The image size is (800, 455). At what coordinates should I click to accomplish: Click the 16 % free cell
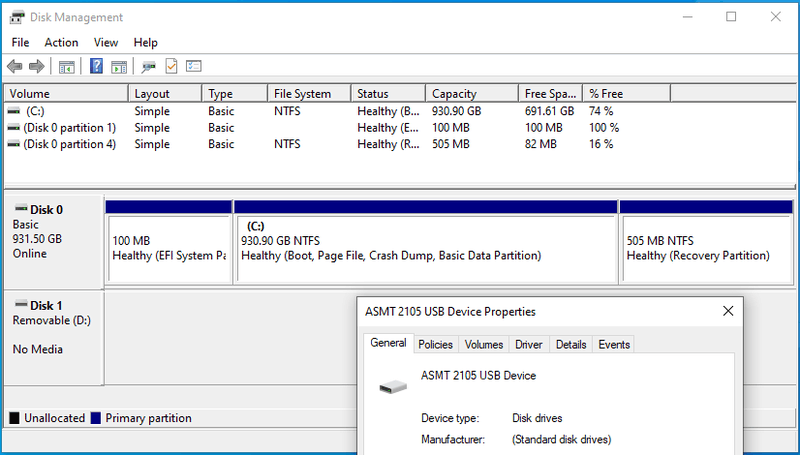click(601, 144)
